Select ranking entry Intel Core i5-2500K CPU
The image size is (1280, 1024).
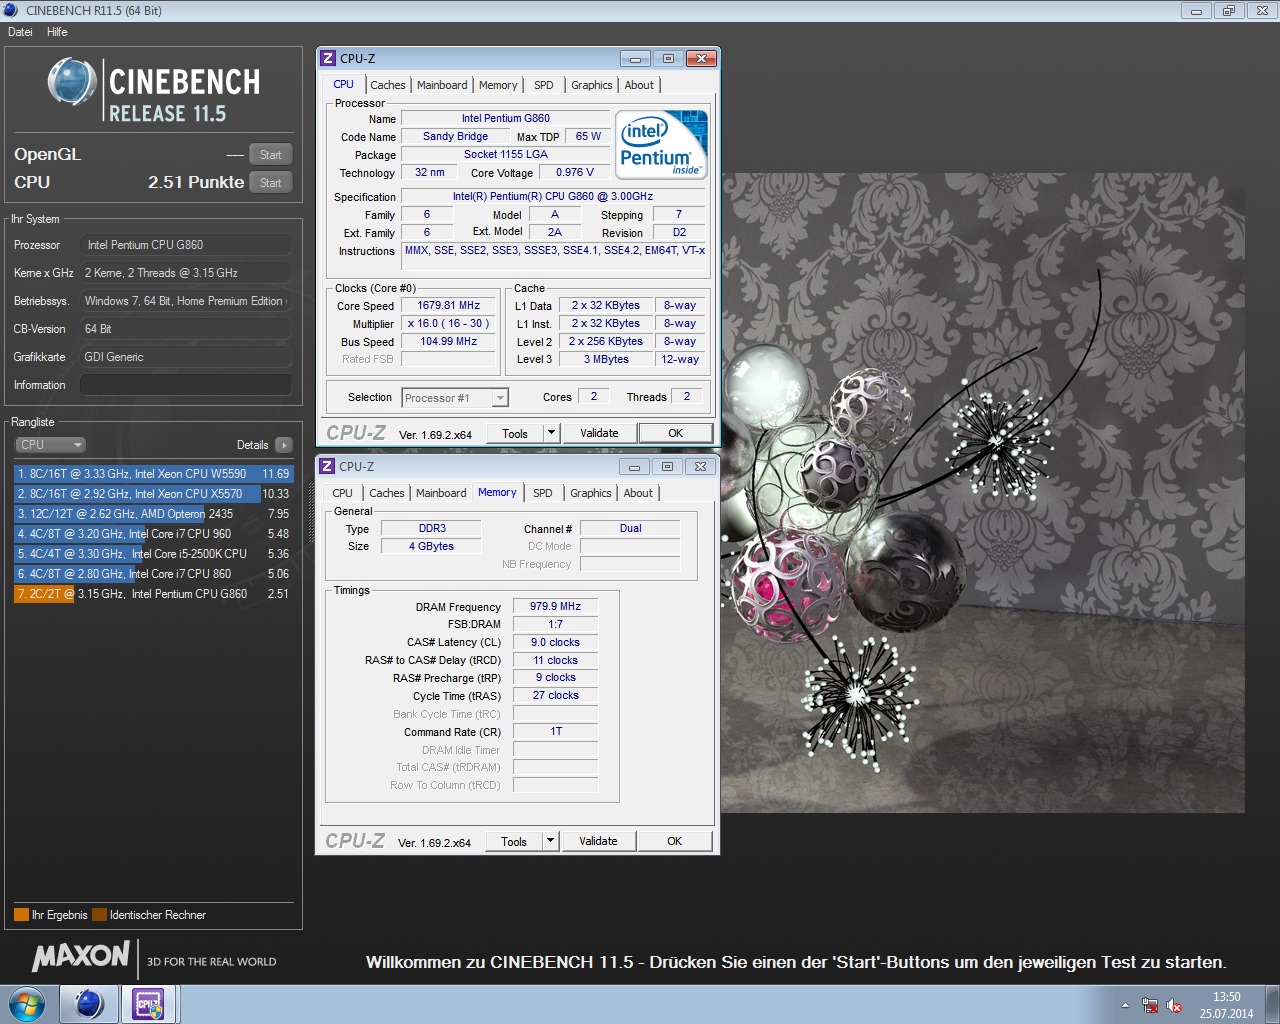154,554
